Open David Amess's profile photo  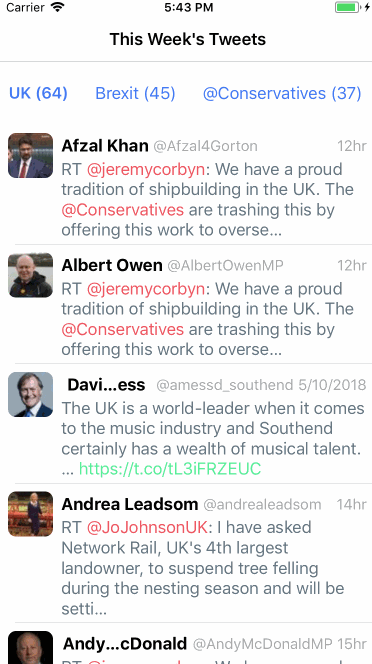31,394
